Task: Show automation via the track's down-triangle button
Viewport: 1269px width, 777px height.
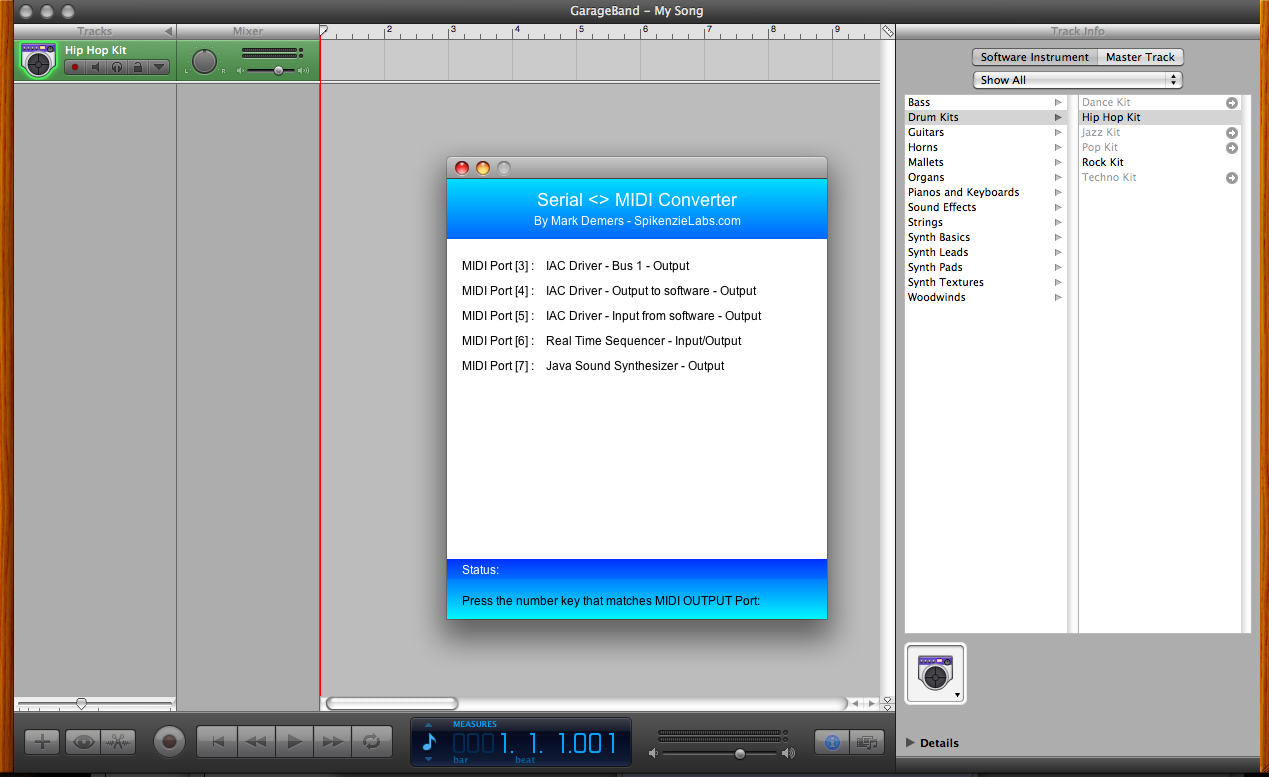Action: [160, 67]
